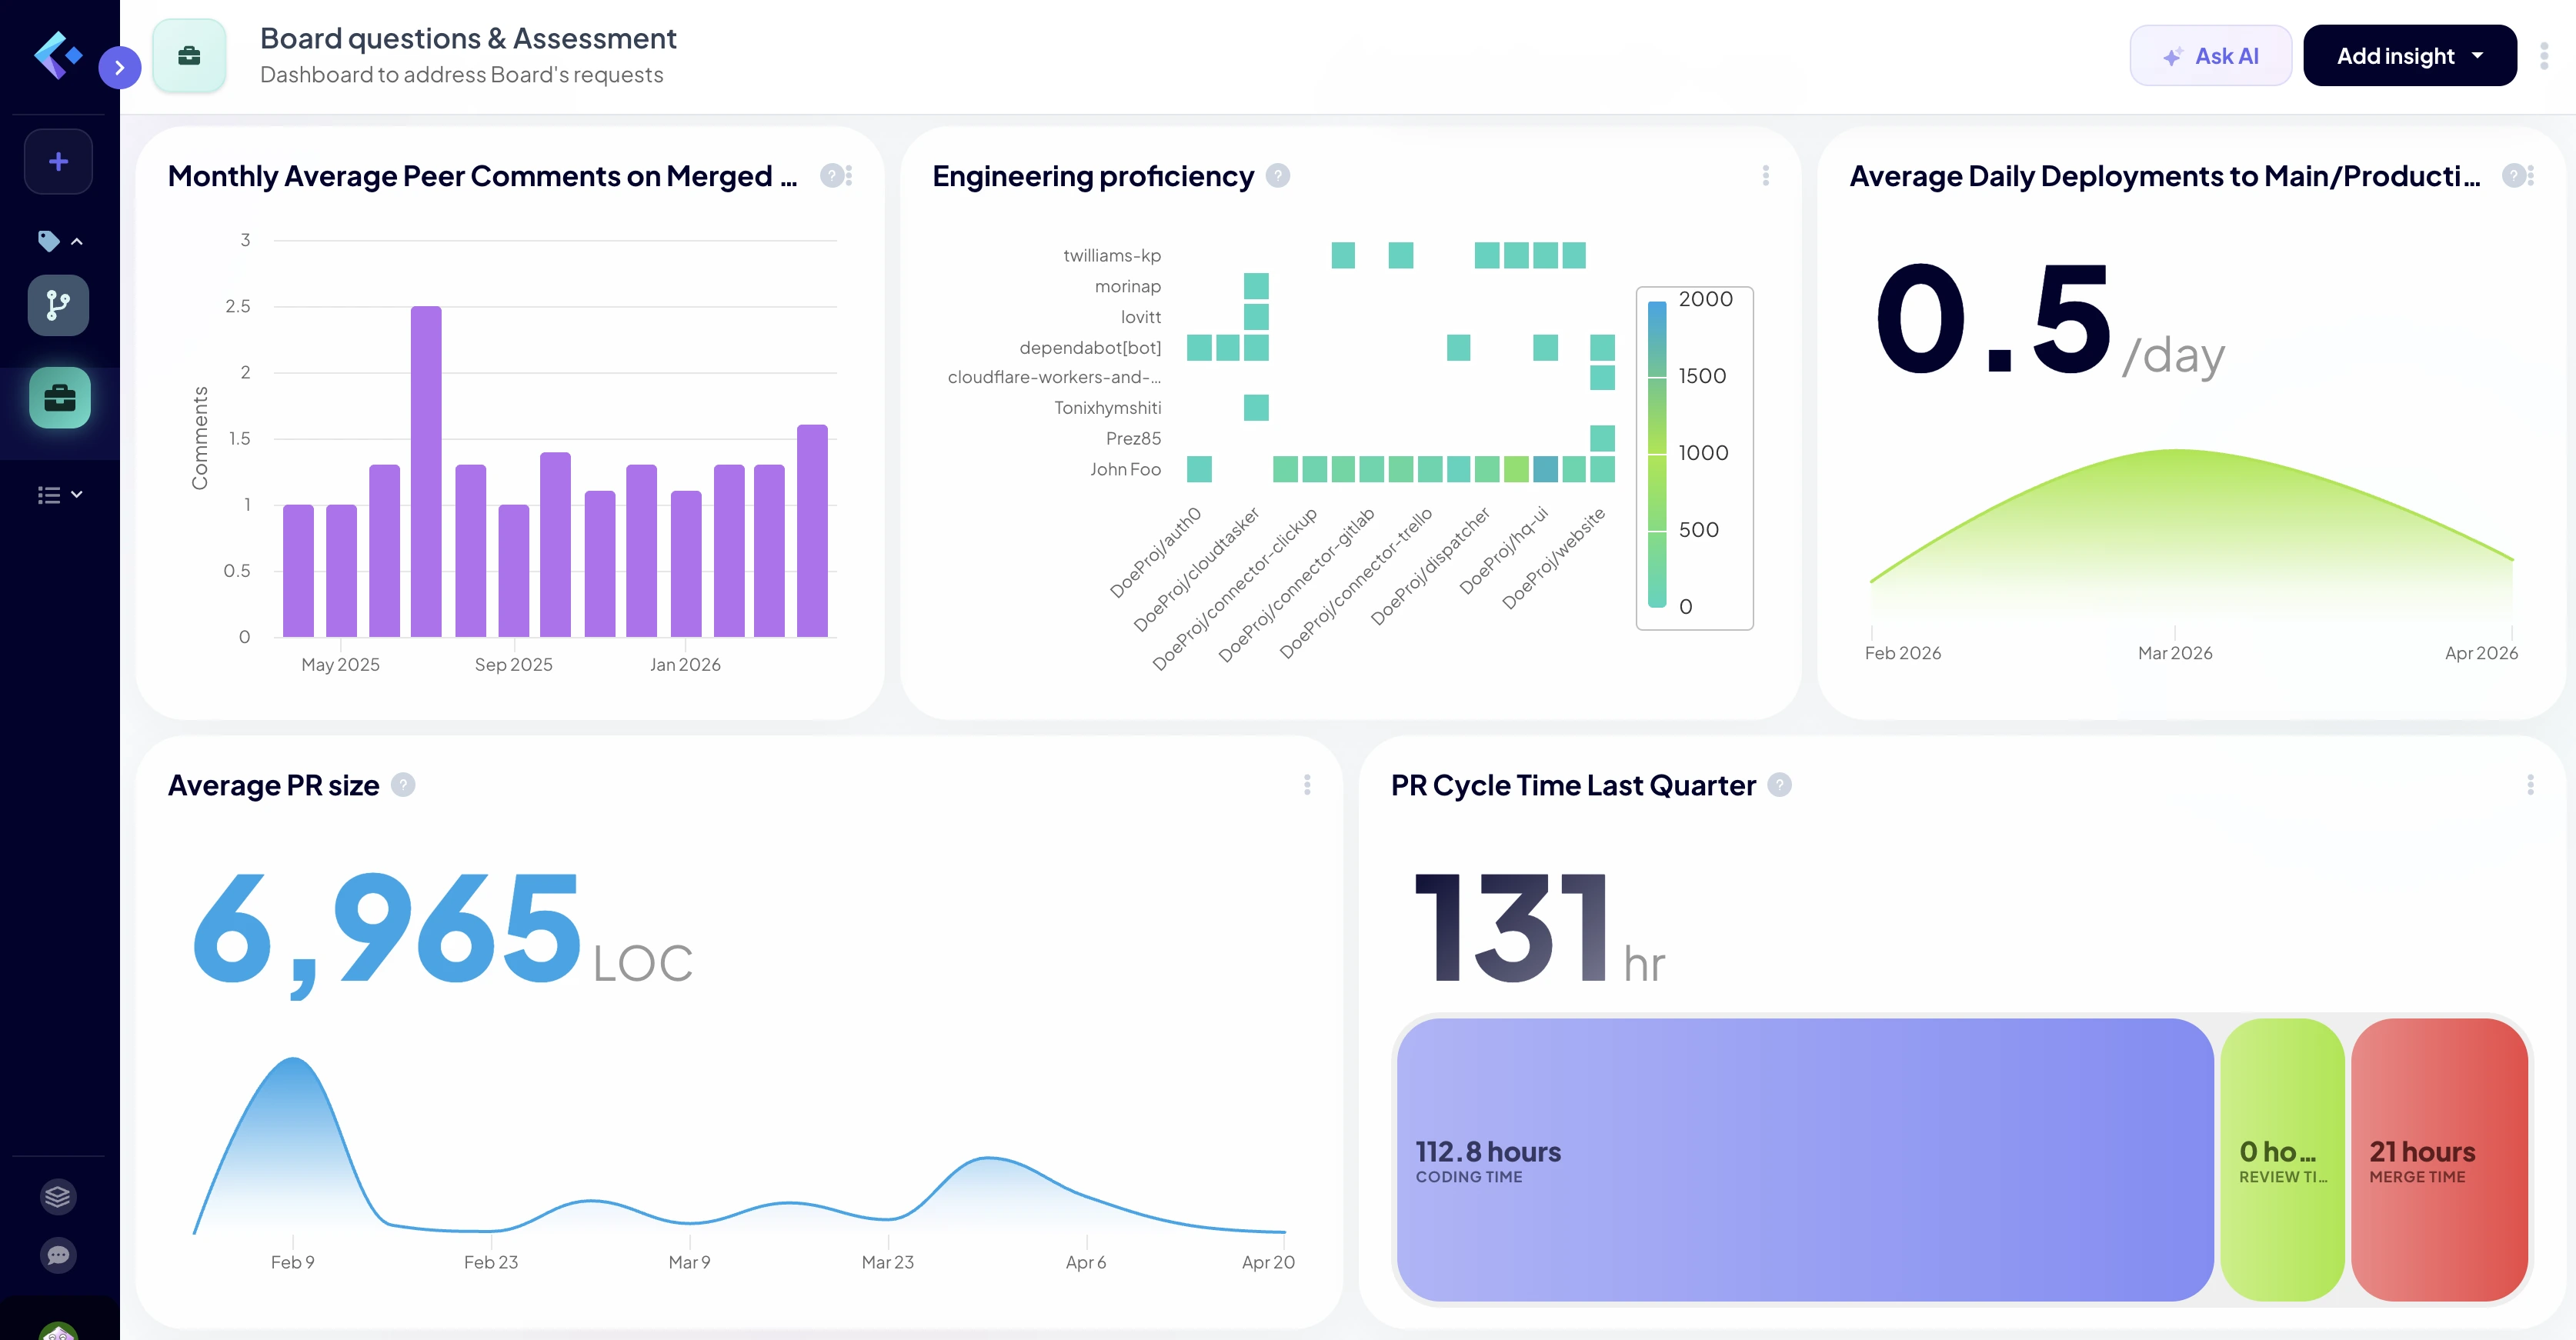2576x1340 pixels.
Task: Select the briefcase dashboard sidebar icon
Action: pos(59,398)
